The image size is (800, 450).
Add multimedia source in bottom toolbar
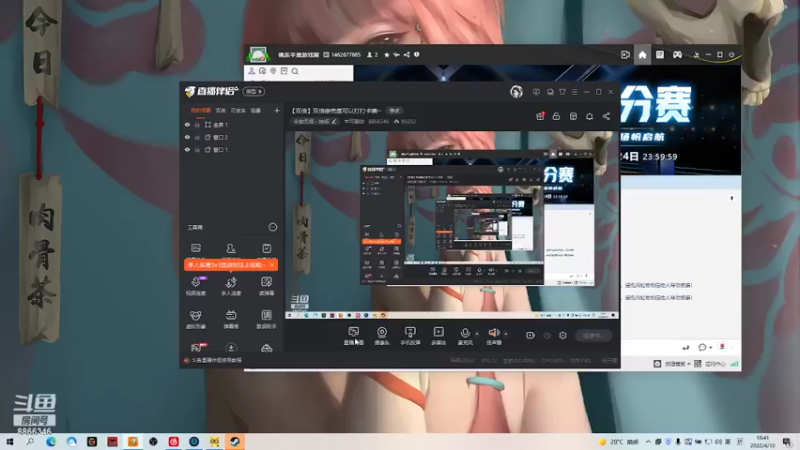[x=438, y=336]
